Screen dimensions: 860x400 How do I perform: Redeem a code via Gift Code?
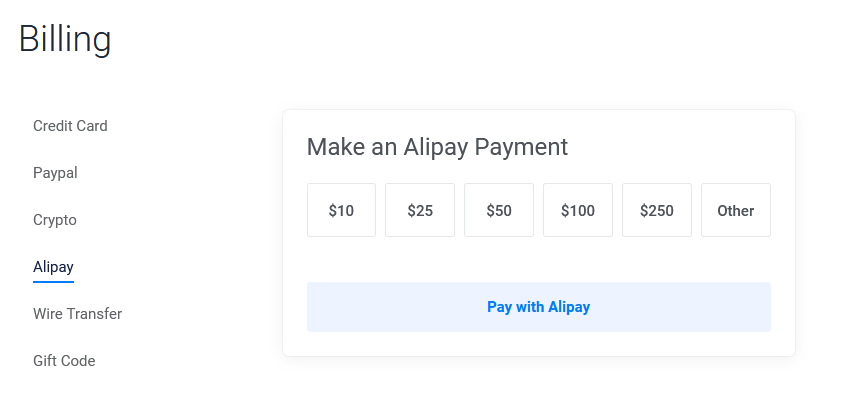point(64,361)
